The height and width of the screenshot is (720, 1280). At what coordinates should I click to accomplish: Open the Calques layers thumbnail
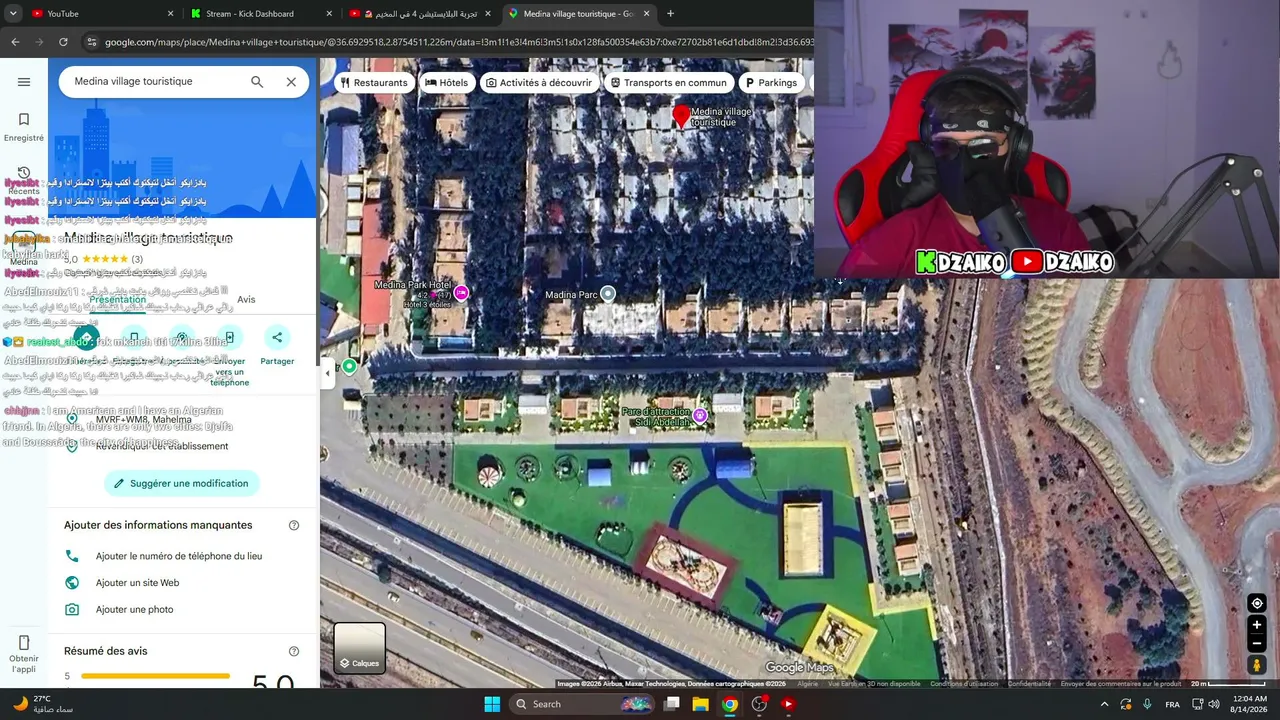[x=359, y=647]
